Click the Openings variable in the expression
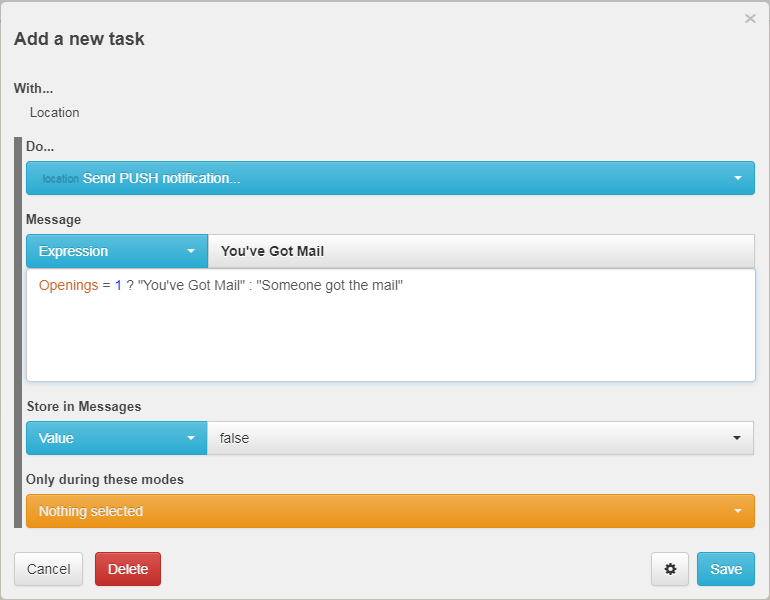 pos(68,285)
